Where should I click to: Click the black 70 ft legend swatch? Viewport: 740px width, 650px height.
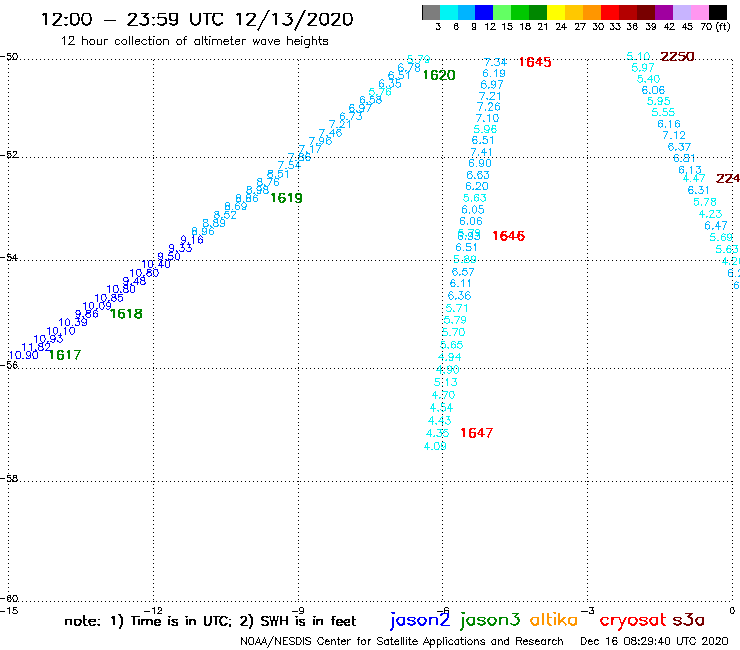717,12
